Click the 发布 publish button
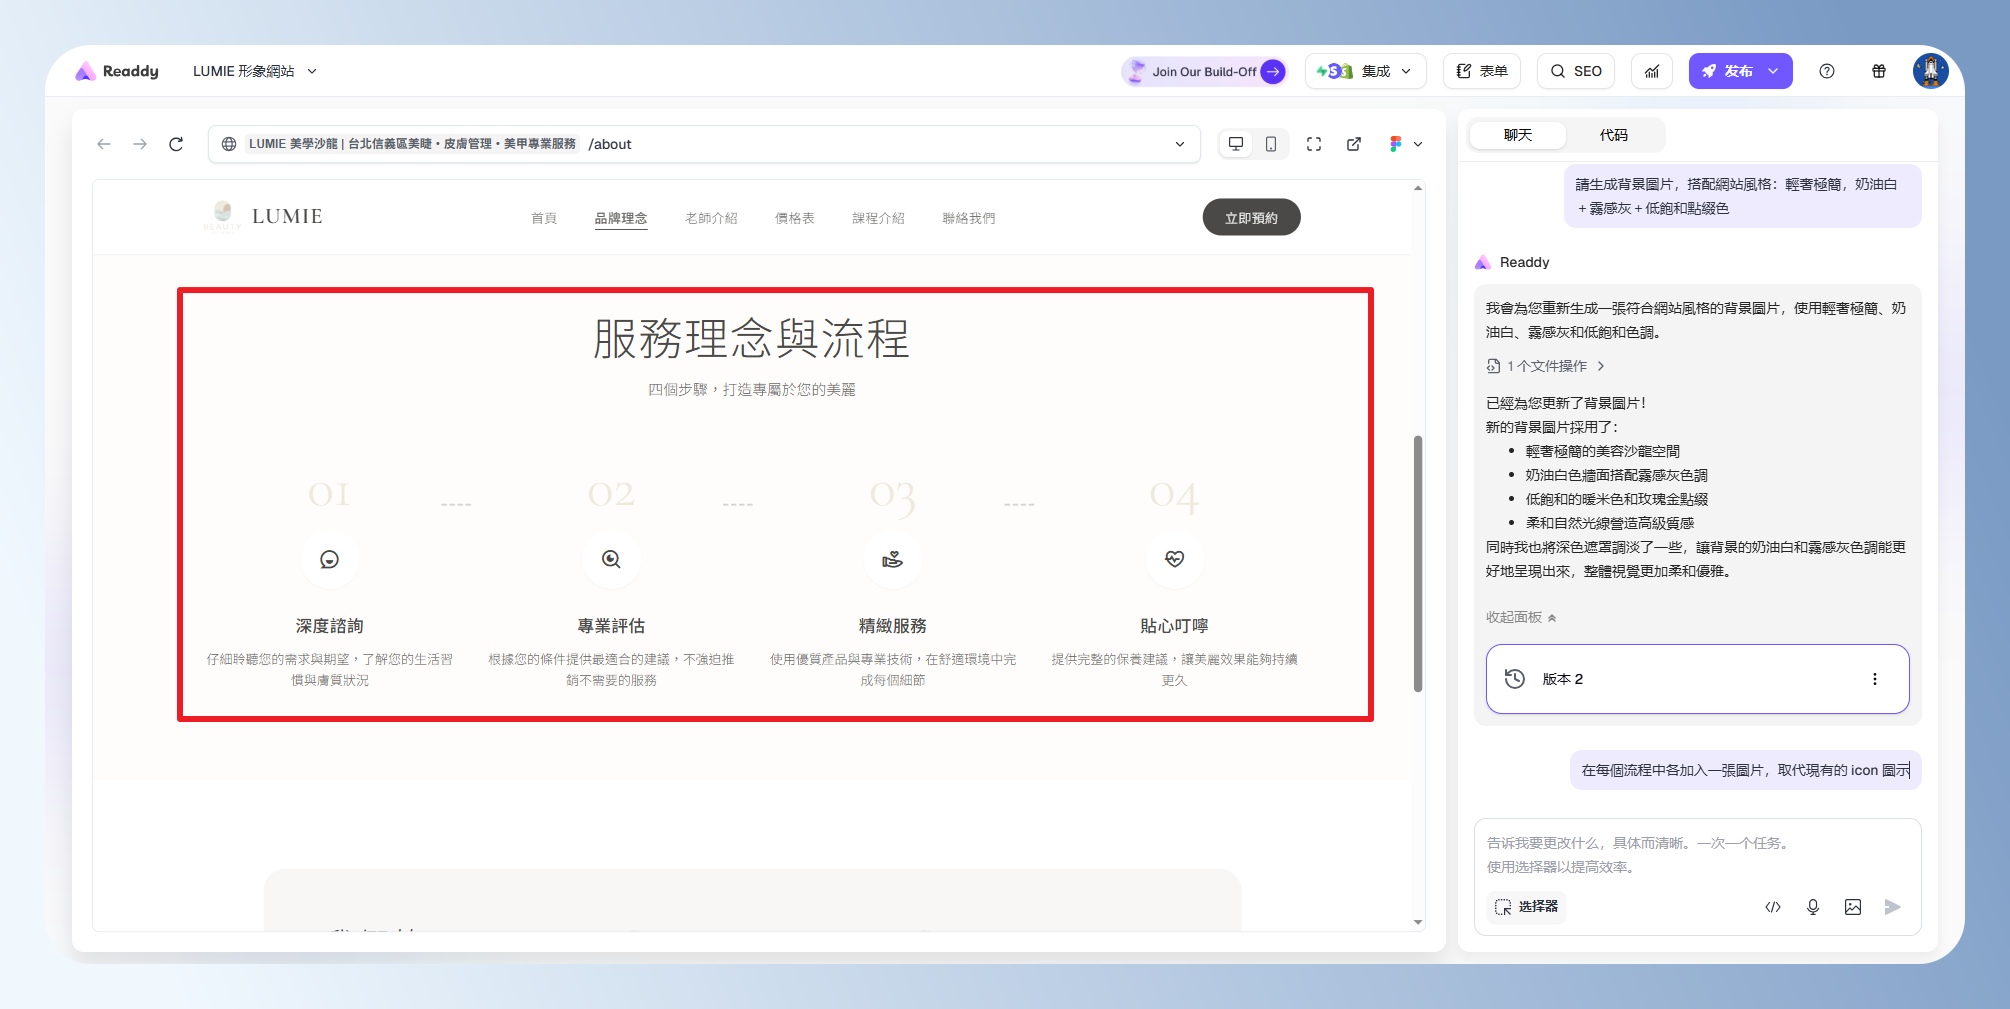 (1727, 71)
